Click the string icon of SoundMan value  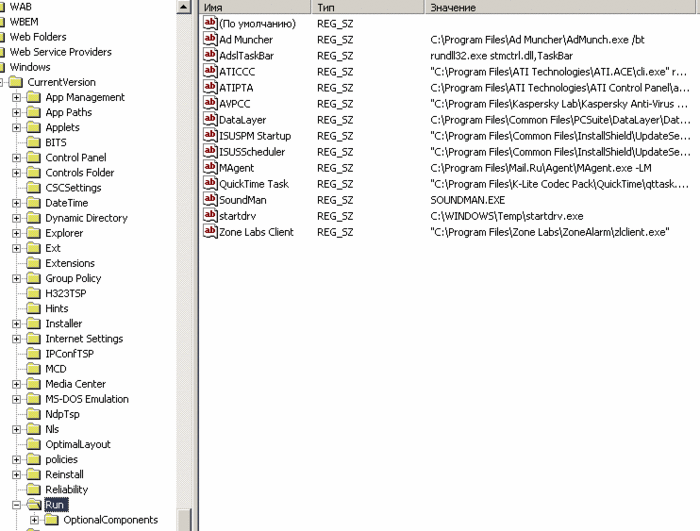pyautogui.click(x=210, y=200)
